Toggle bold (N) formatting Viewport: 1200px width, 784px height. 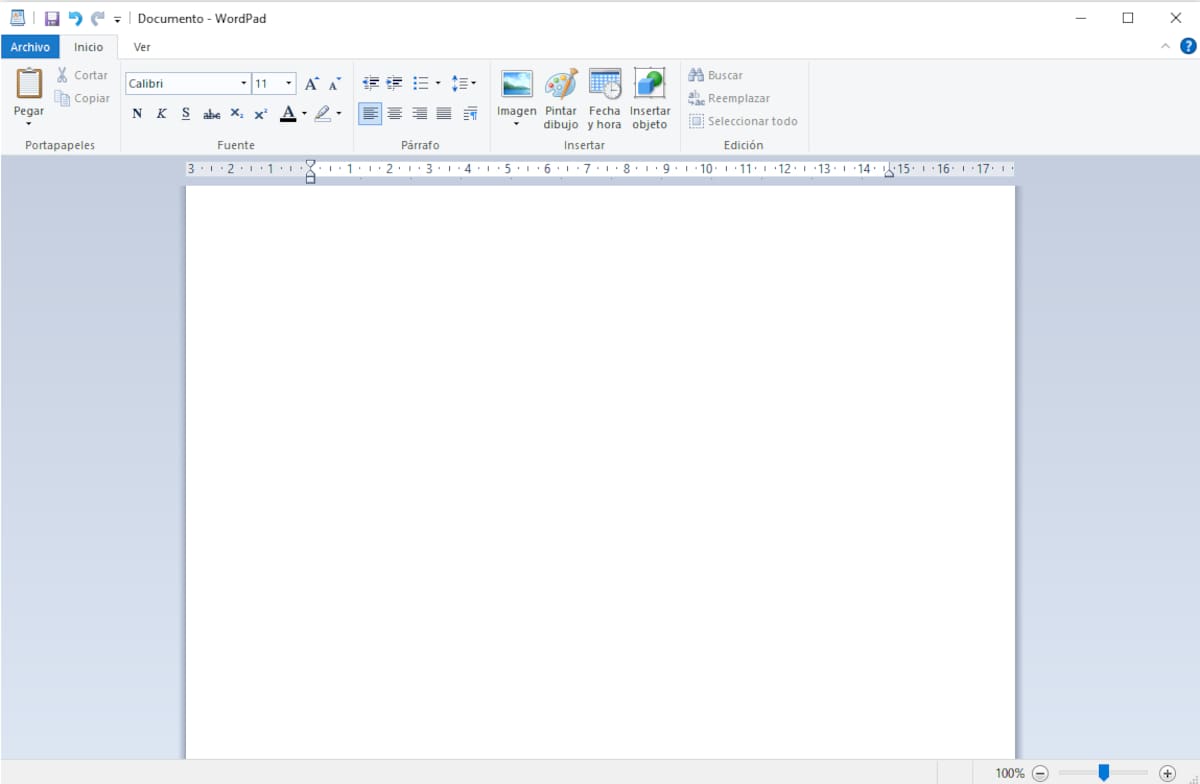coord(137,114)
